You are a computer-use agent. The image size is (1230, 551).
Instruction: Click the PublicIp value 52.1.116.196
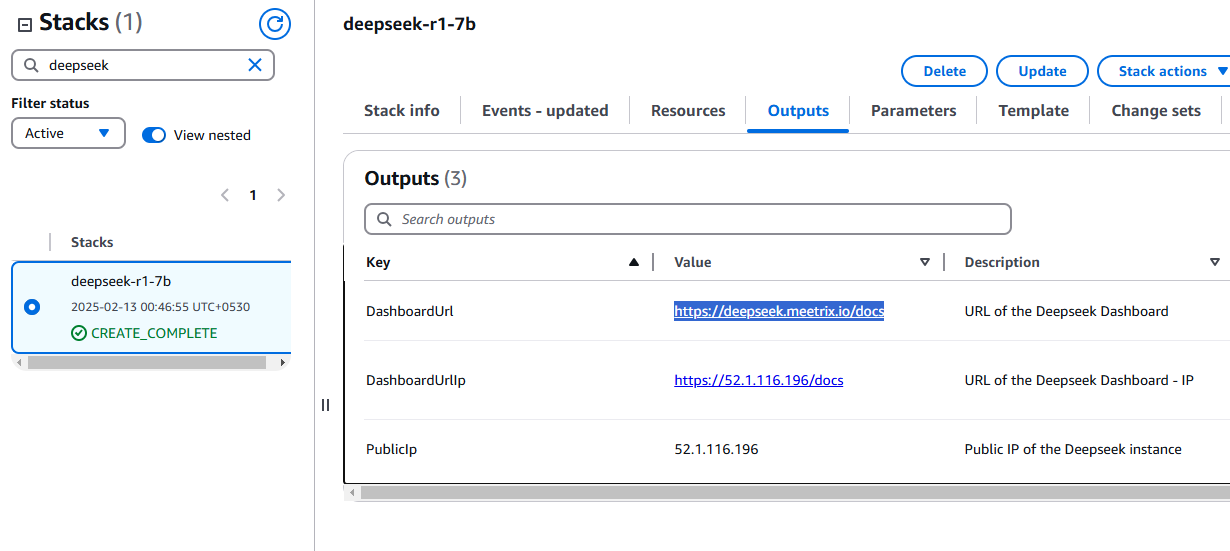[716, 449]
